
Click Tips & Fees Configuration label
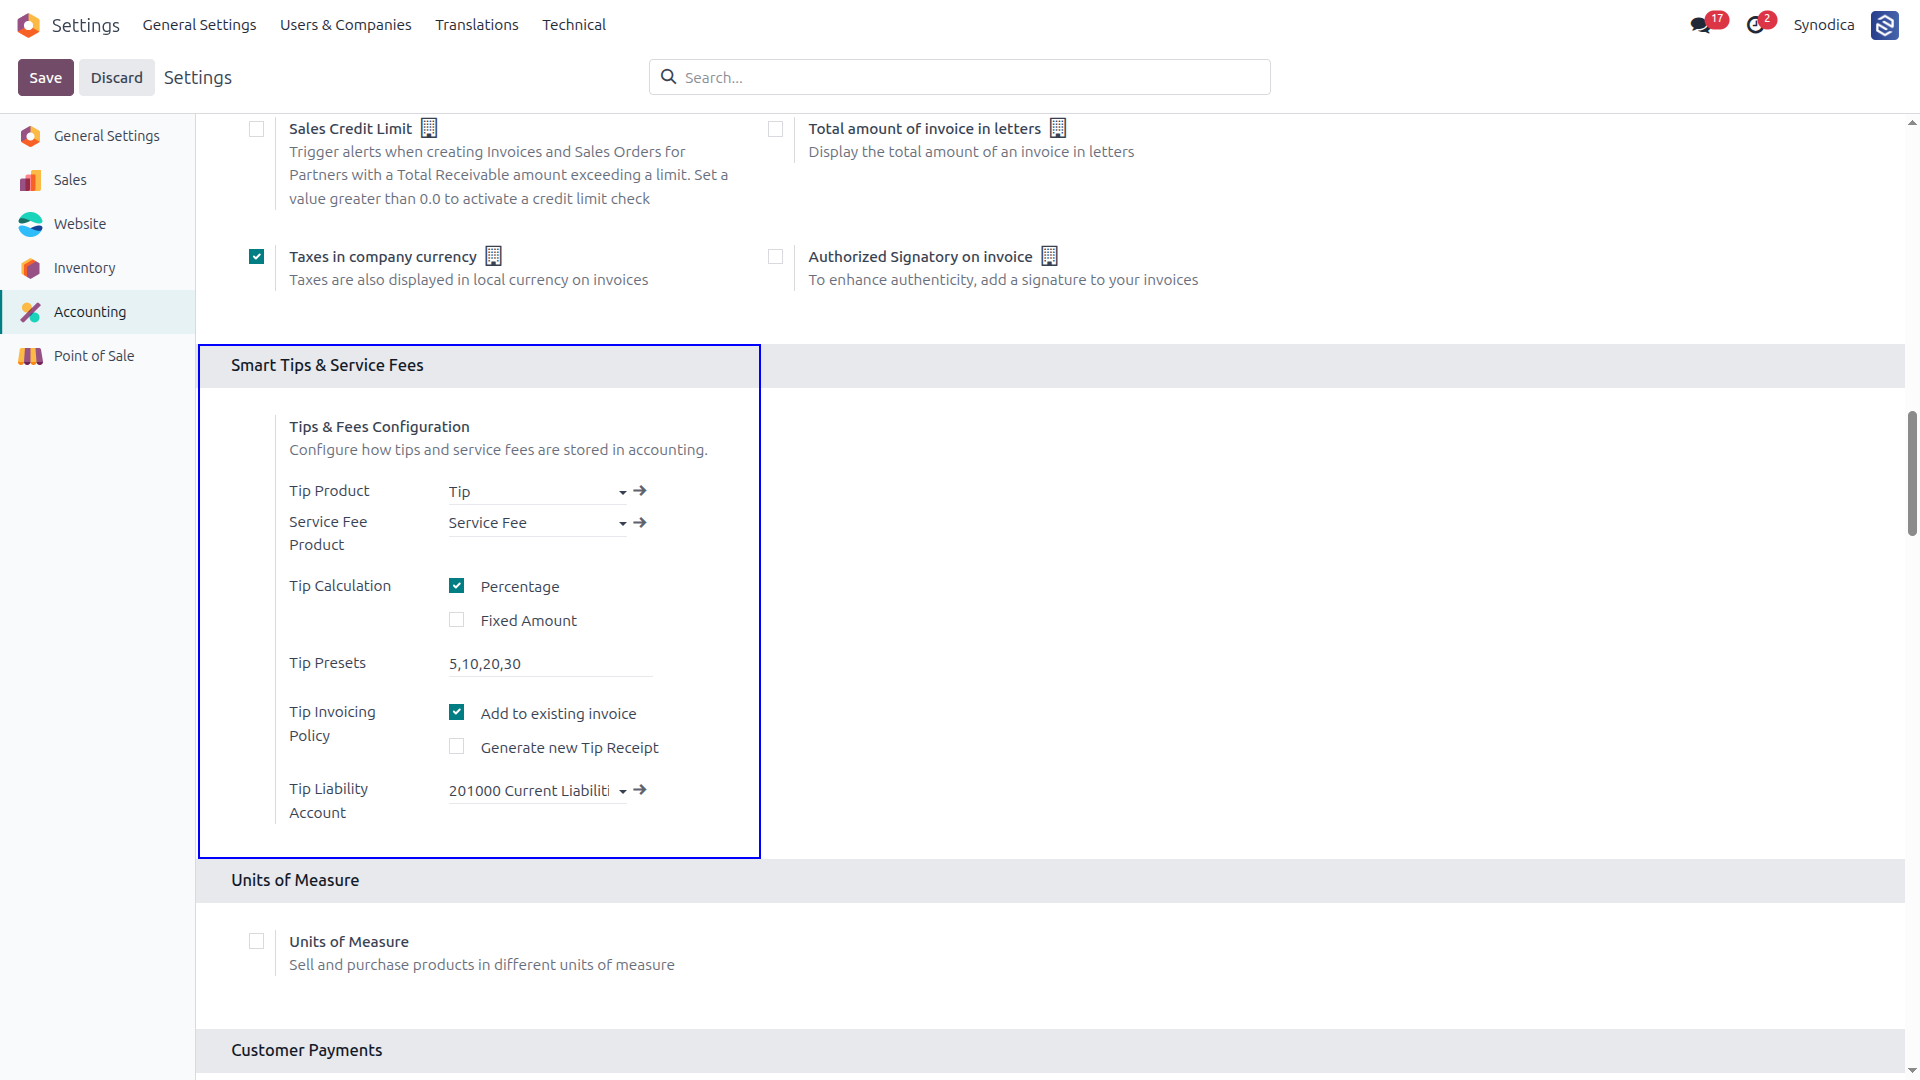(x=379, y=427)
